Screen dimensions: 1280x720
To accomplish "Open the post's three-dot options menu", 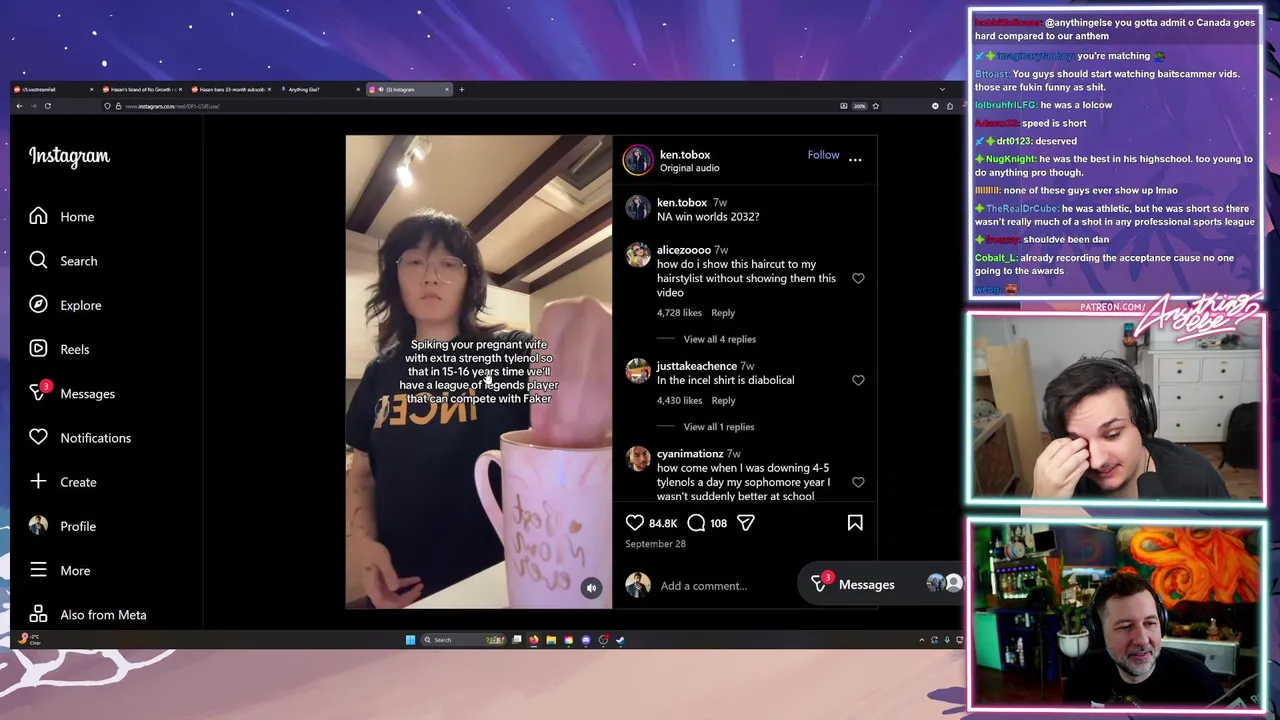I will pyautogui.click(x=855, y=159).
